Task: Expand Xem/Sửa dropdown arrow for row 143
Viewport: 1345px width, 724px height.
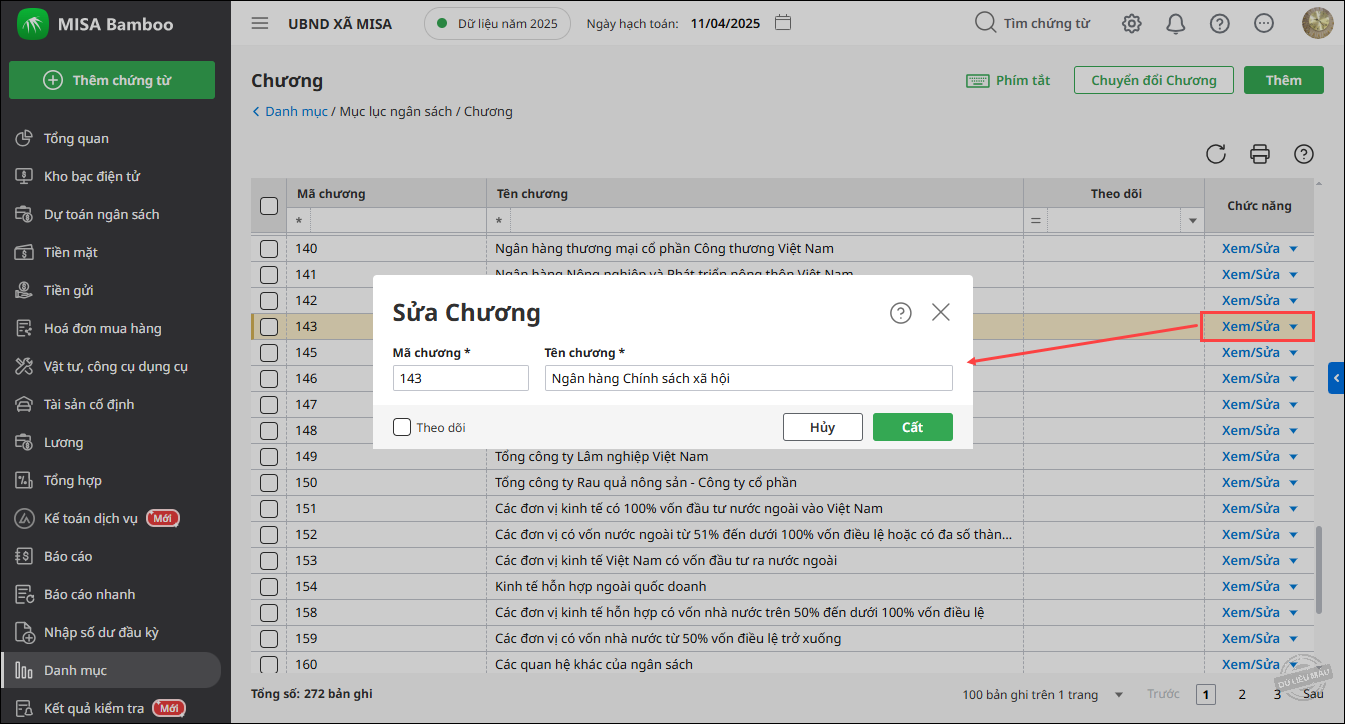Action: pyautogui.click(x=1293, y=326)
